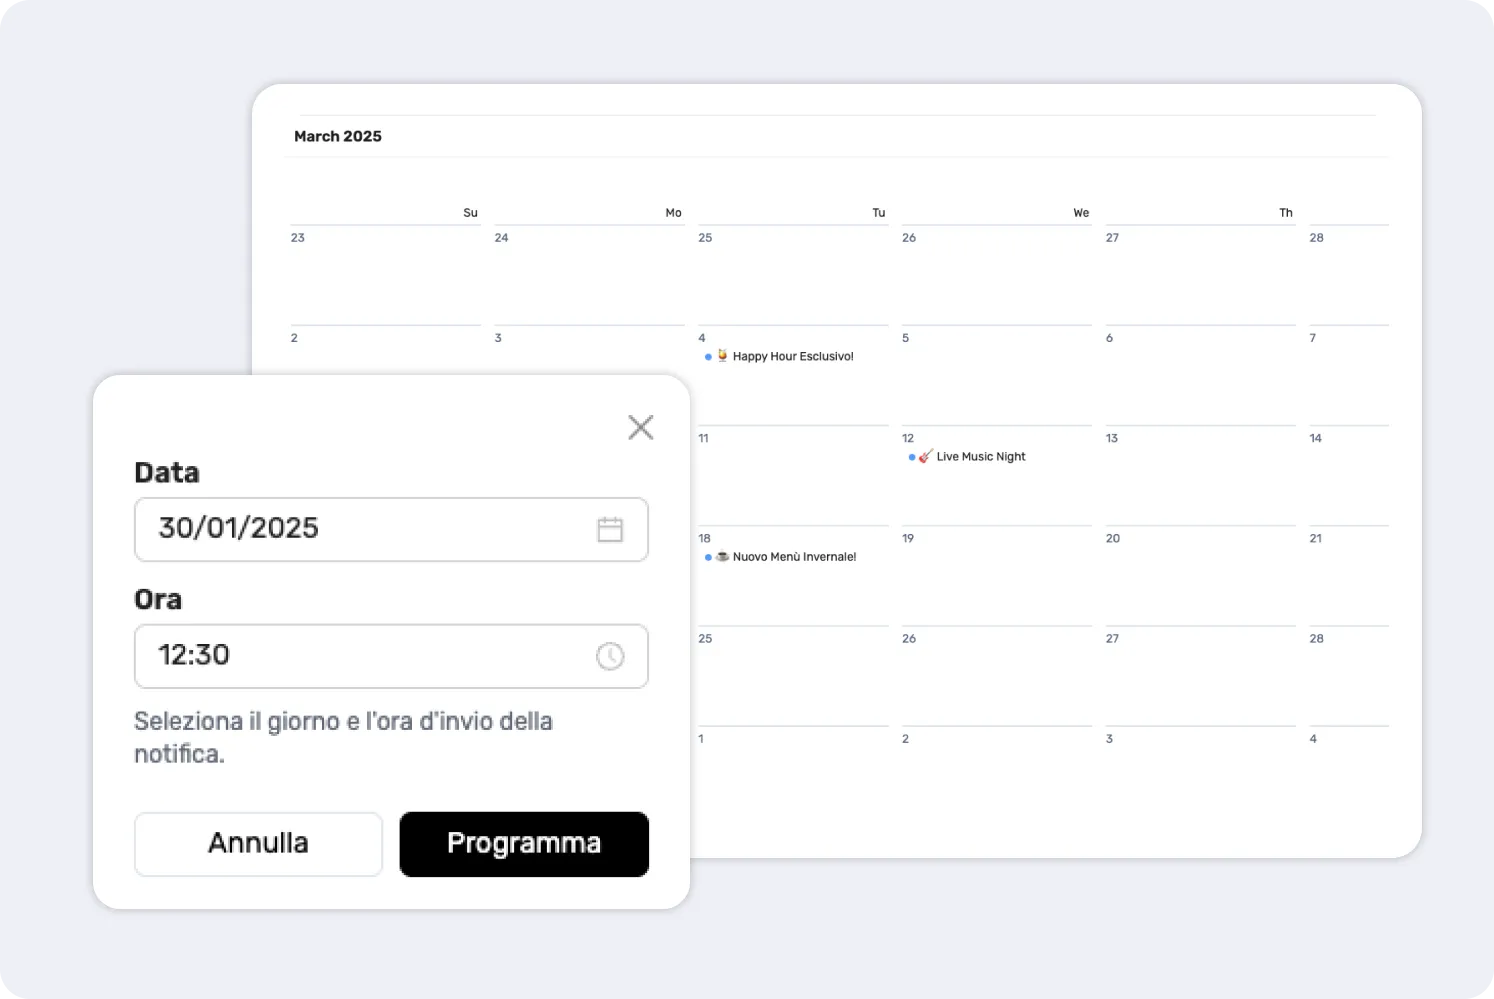
Task: Open the calendar picker icon in Data field
Action: [610, 529]
